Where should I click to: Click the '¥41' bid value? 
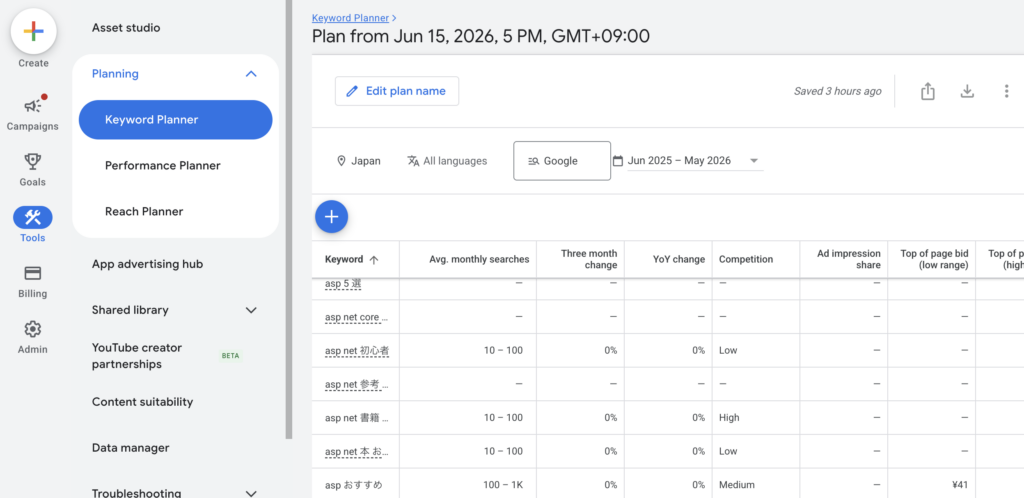point(960,485)
